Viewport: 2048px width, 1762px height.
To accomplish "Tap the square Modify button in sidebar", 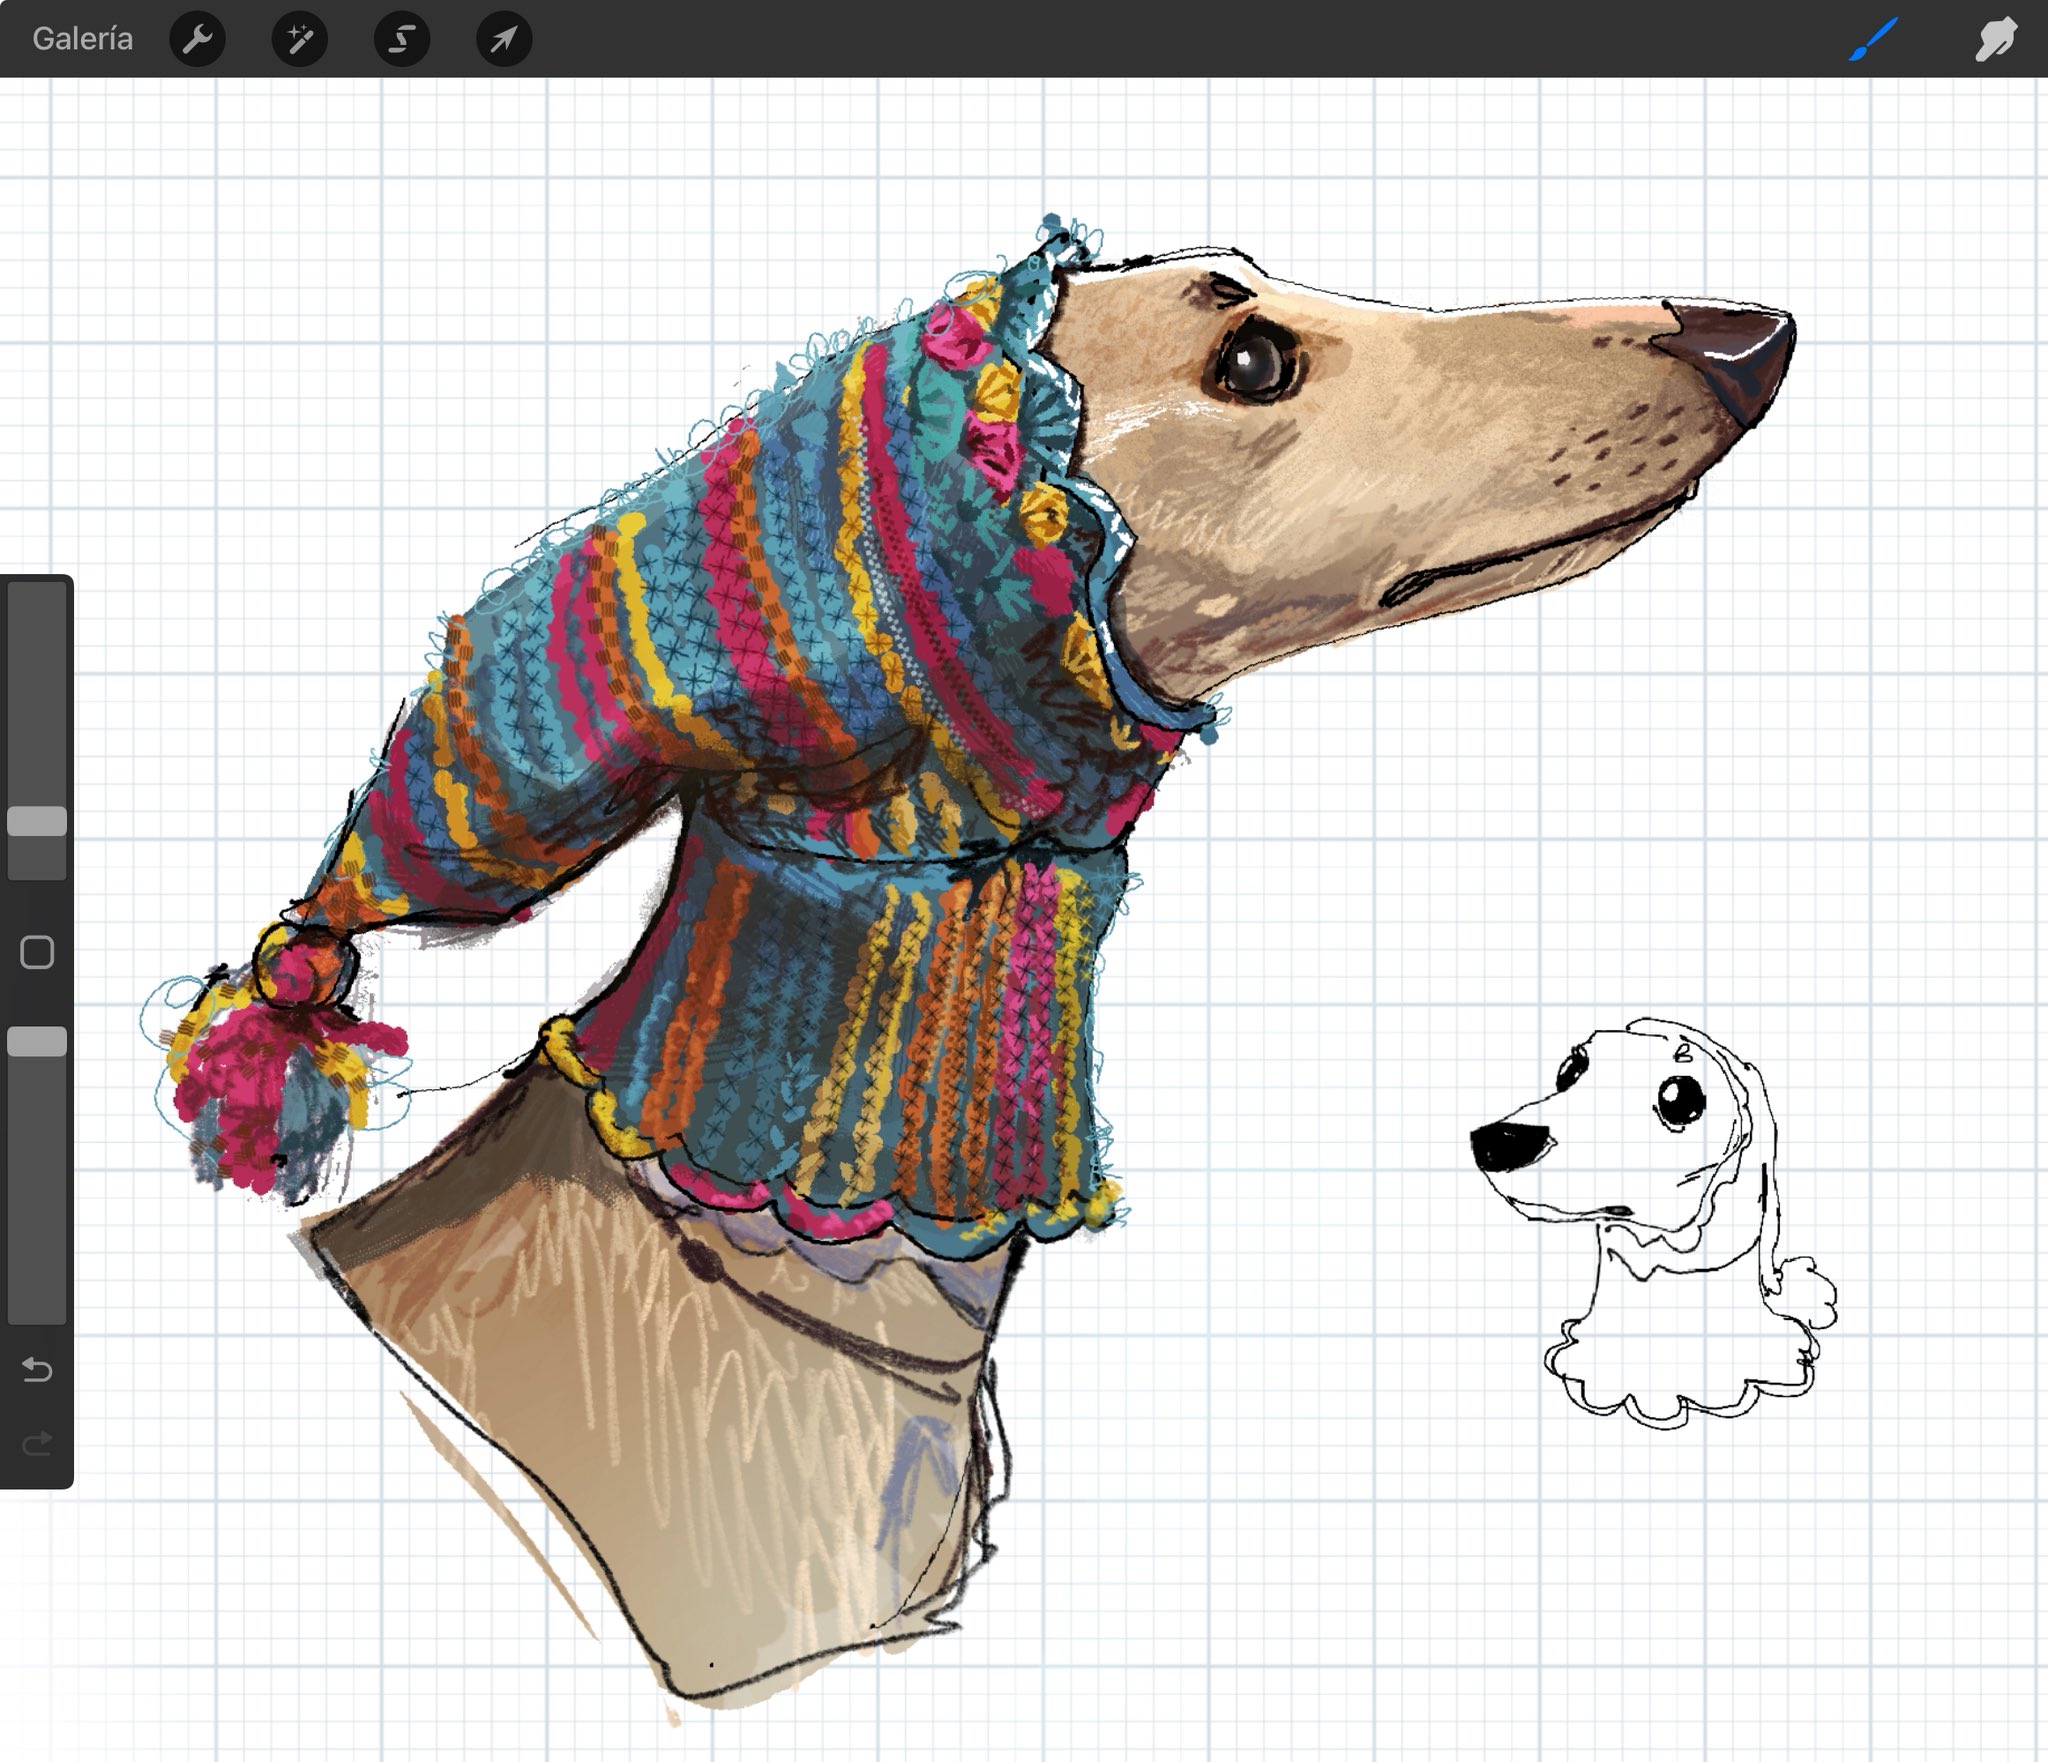I will [x=37, y=952].
